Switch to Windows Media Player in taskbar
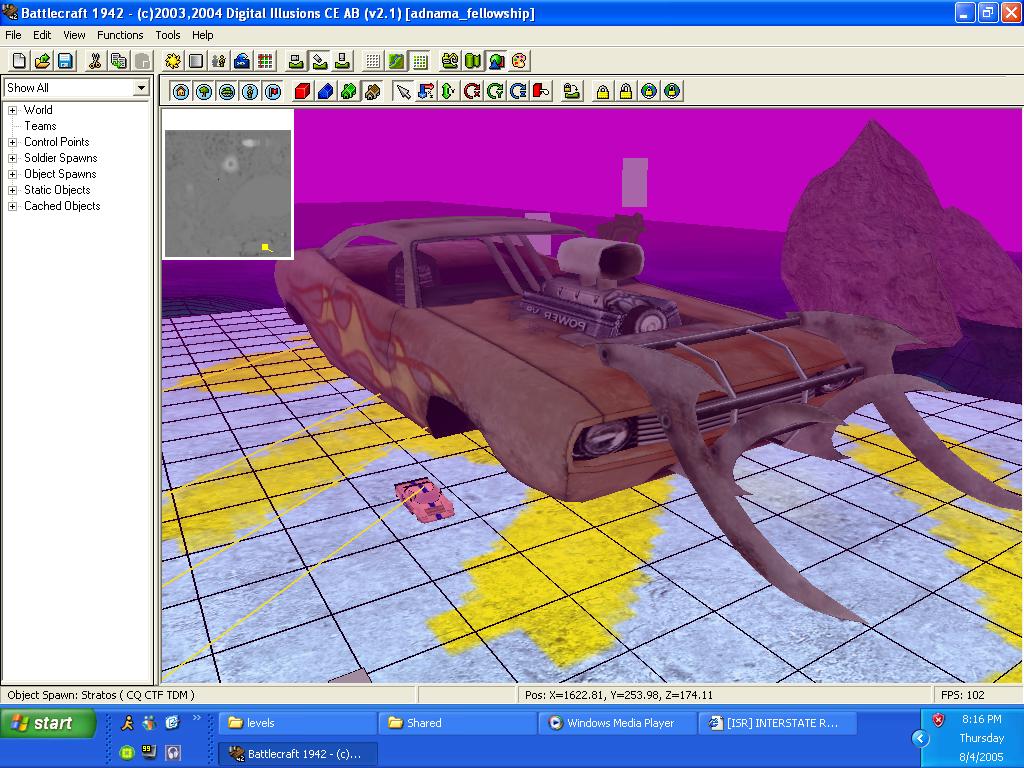The height and width of the screenshot is (768, 1024). [617, 723]
